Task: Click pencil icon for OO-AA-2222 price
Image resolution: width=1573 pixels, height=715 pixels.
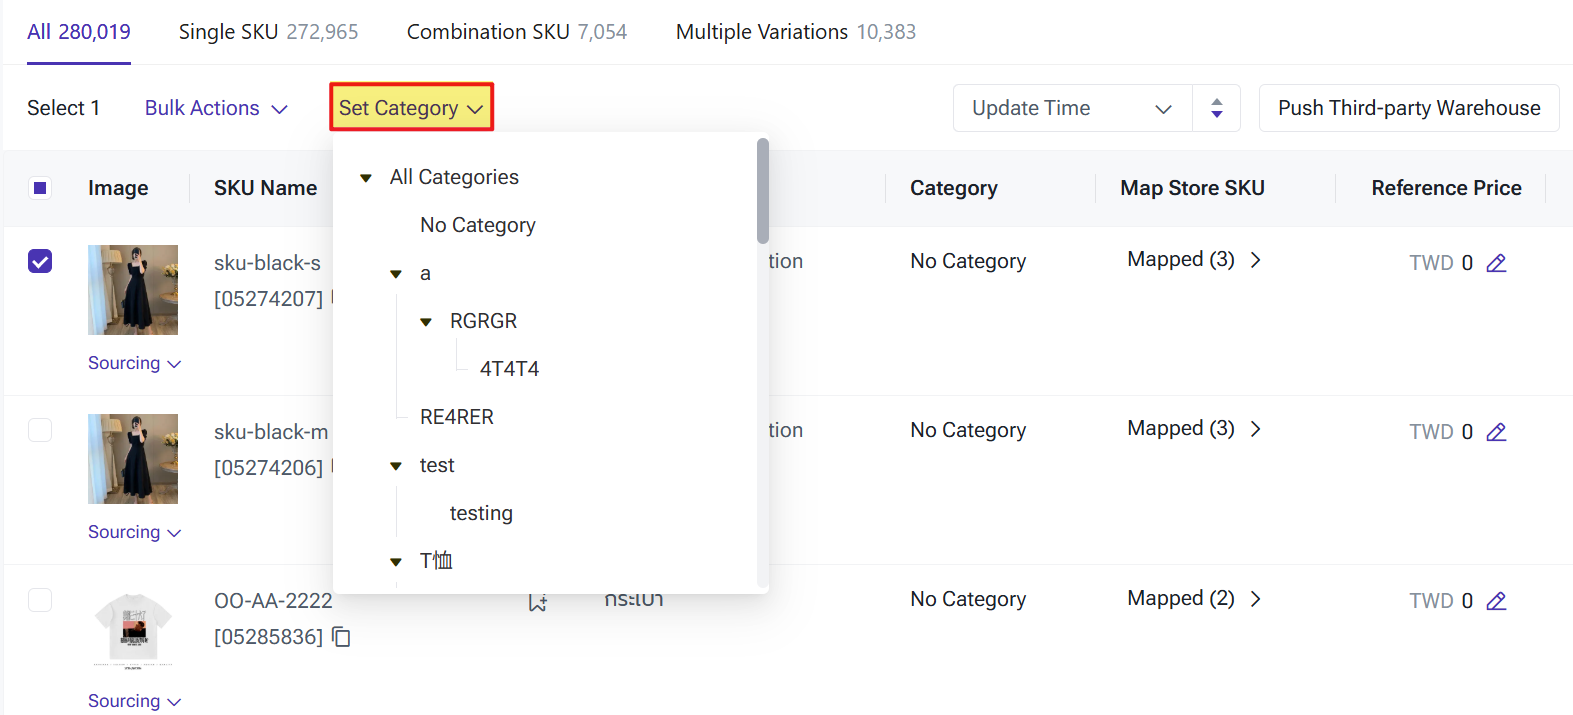Action: tap(1496, 601)
